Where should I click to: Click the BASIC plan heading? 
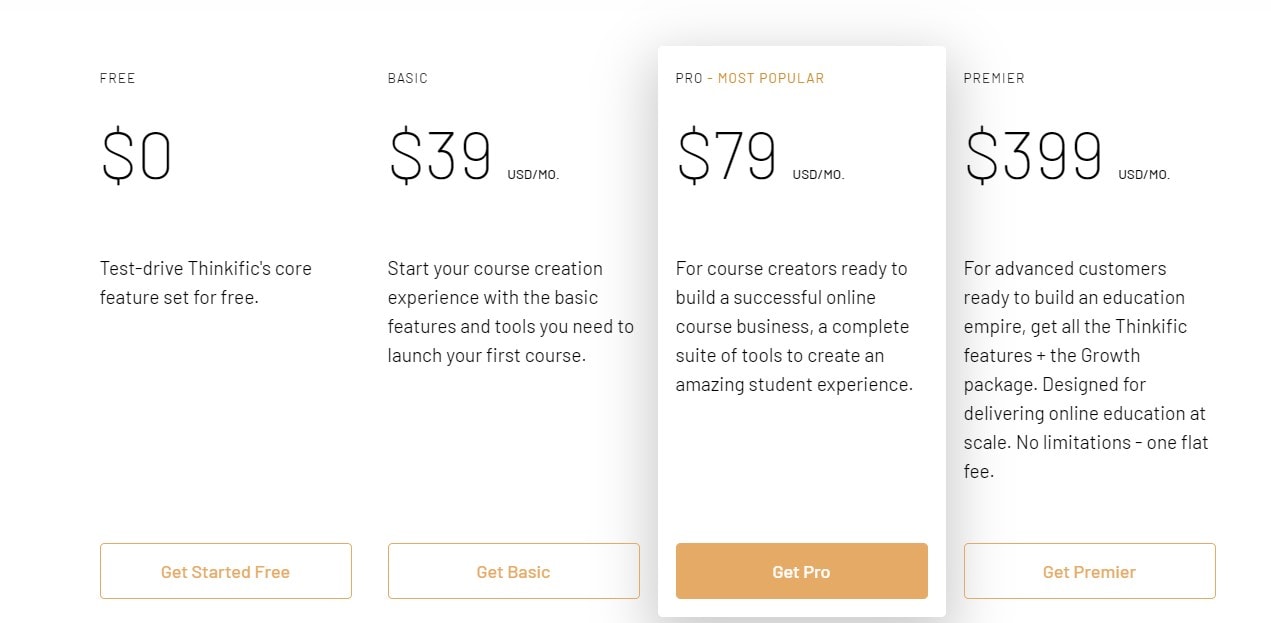coord(407,78)
